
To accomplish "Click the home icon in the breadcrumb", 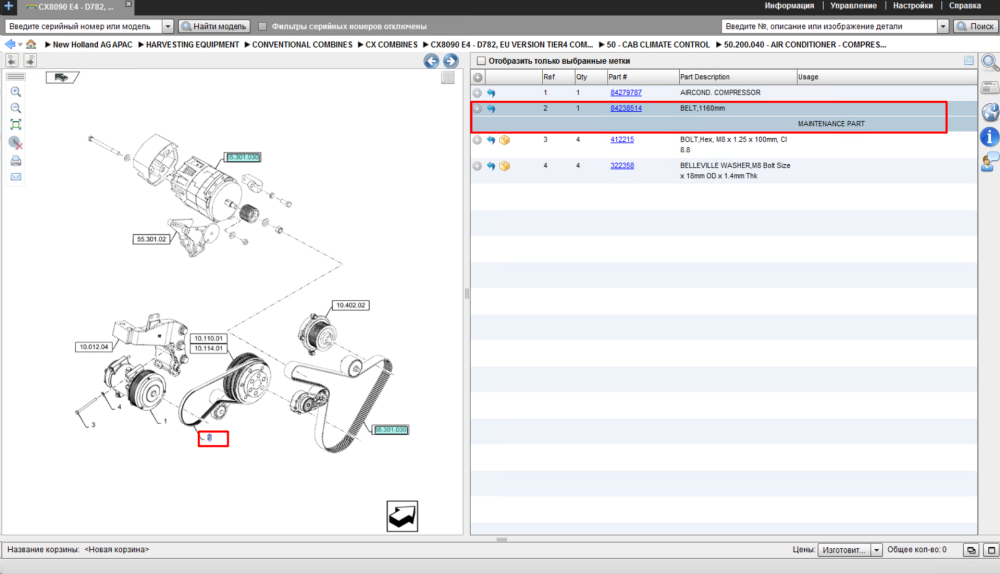I will [31, 45].
